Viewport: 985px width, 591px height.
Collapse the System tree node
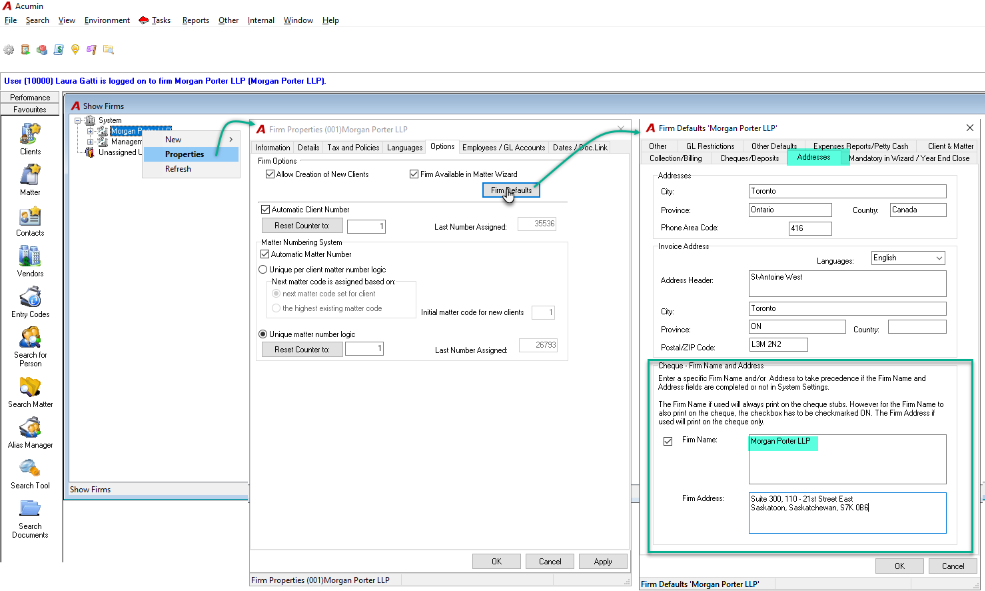click(78, 121)
